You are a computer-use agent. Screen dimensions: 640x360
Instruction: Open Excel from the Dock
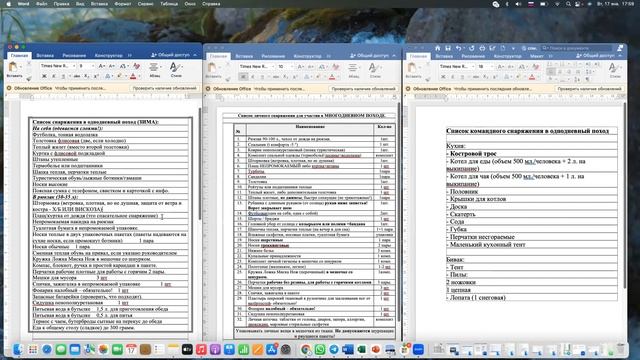(x=362, y=349)
